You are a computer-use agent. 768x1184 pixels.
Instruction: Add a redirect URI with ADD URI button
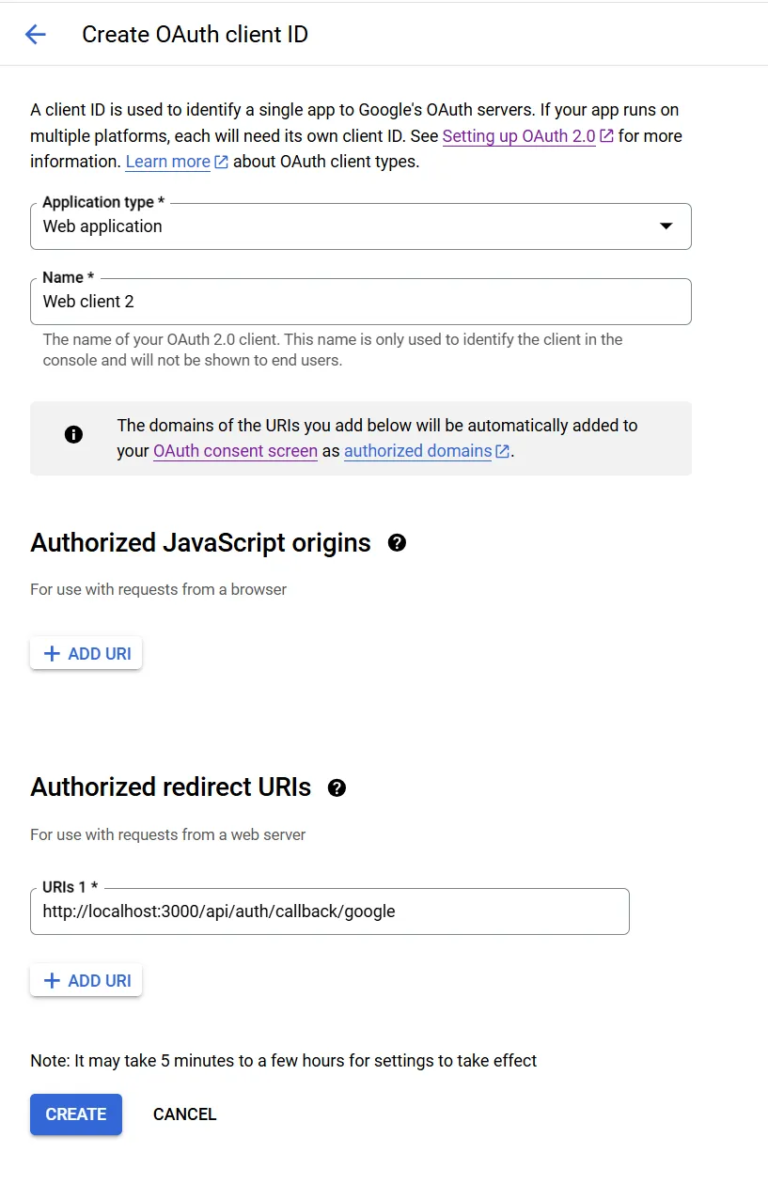[x=86, y=980]
